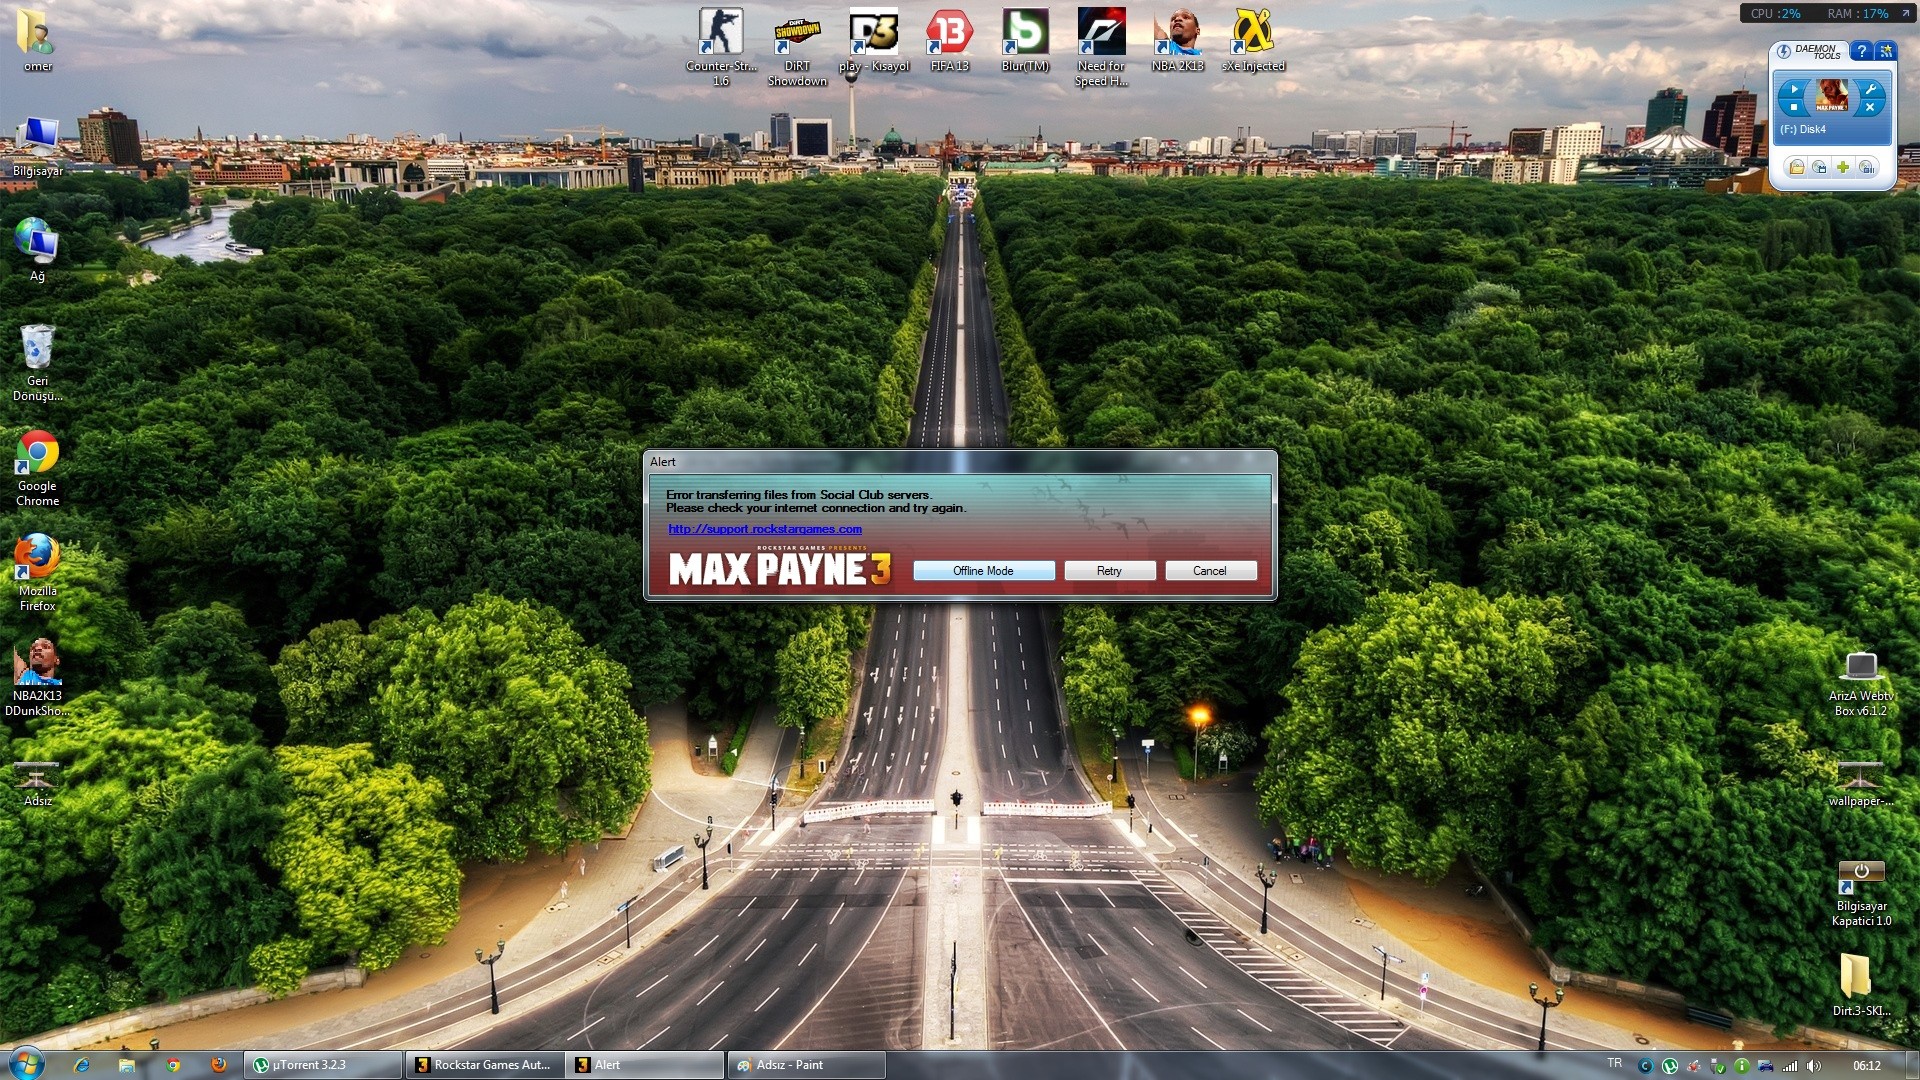Open the volume speaker tray icon
1920x1080 pixels.
pos(1814,1066)
